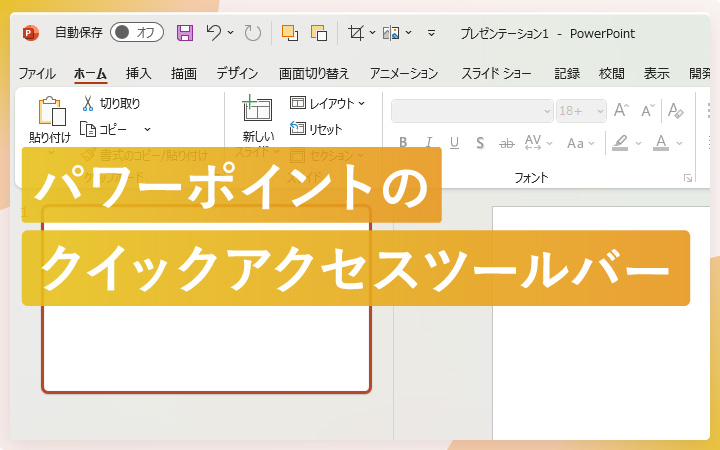The image size is (720, 450).
Task: Switch to the デザイン (Design) tab
Action: [237, 73]
